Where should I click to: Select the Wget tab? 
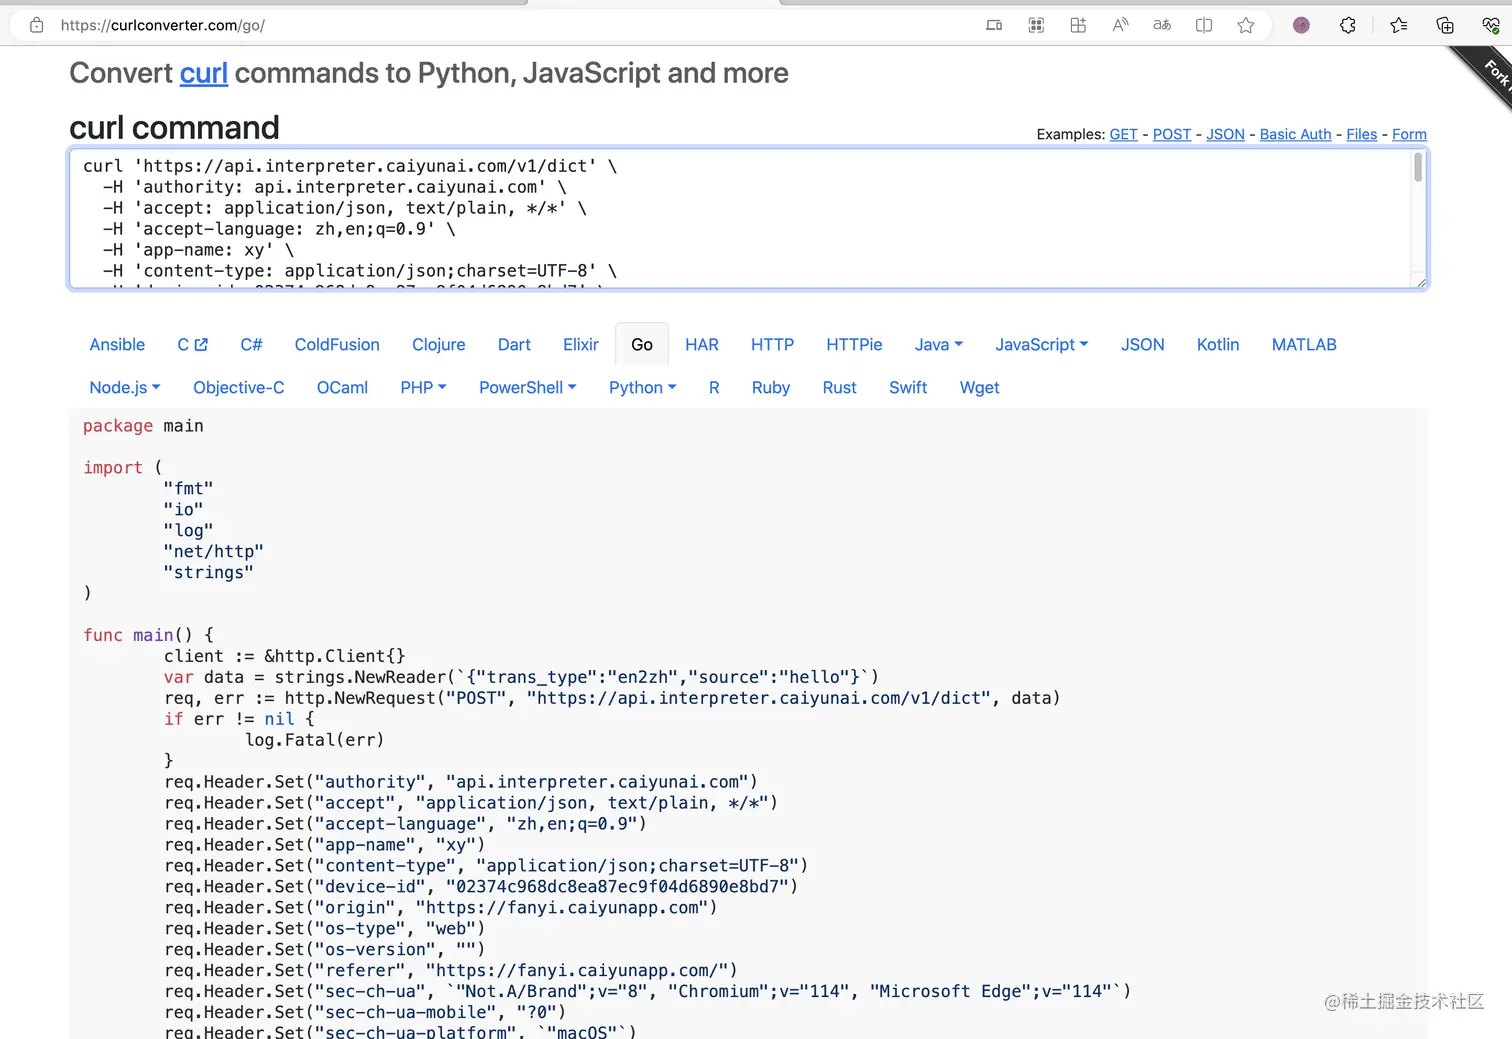(979, 388)
